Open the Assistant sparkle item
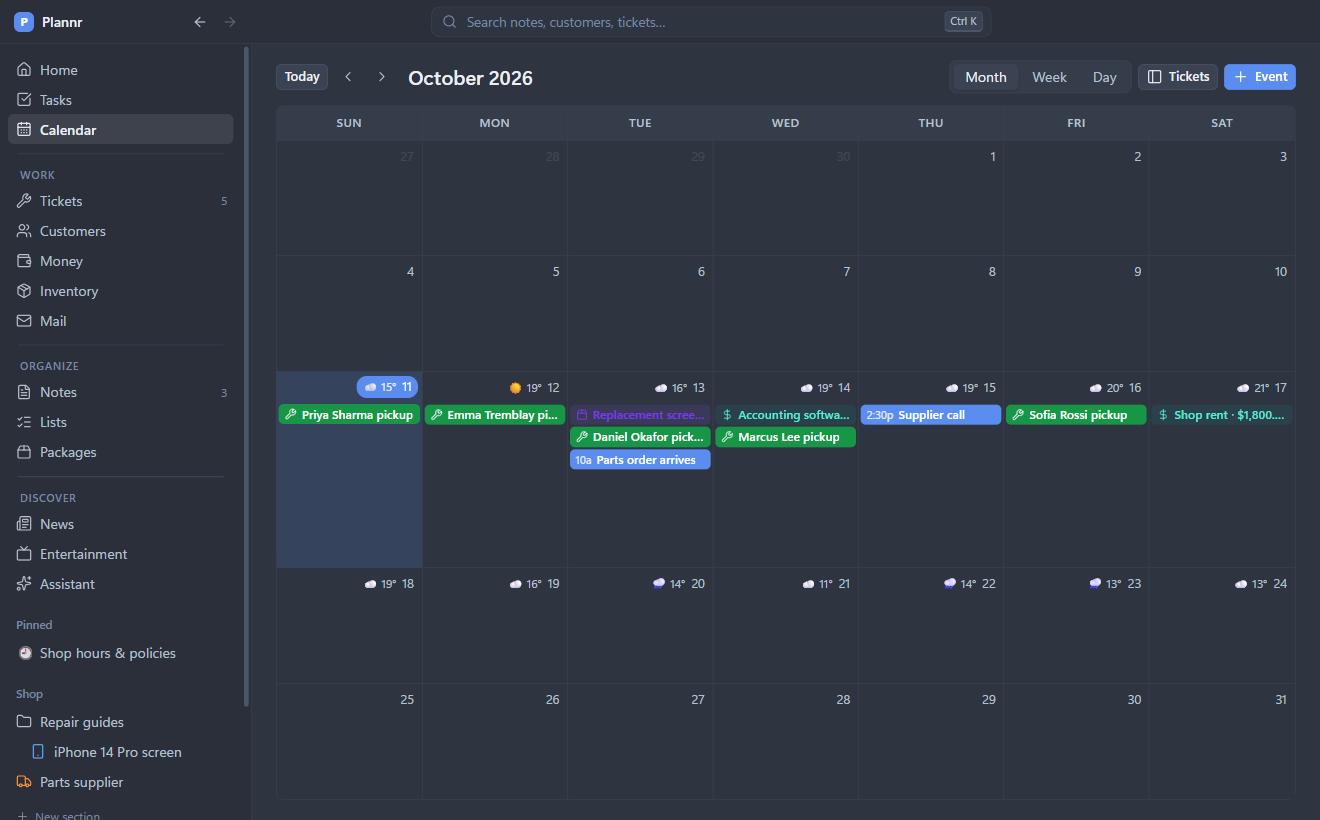1320x820 pixels. click(x=121, y=584)
